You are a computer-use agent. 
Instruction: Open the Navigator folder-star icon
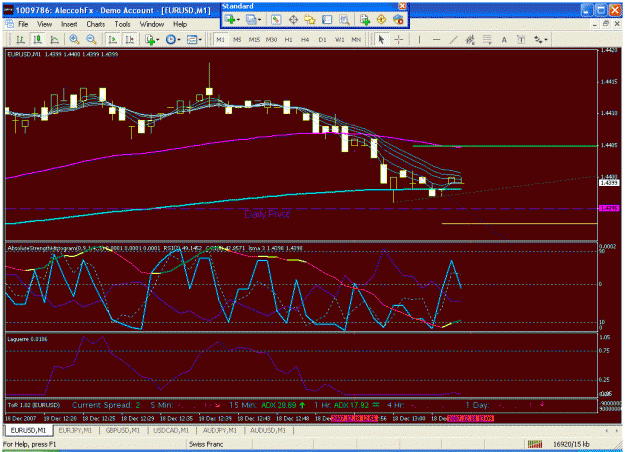click(310, 20)
